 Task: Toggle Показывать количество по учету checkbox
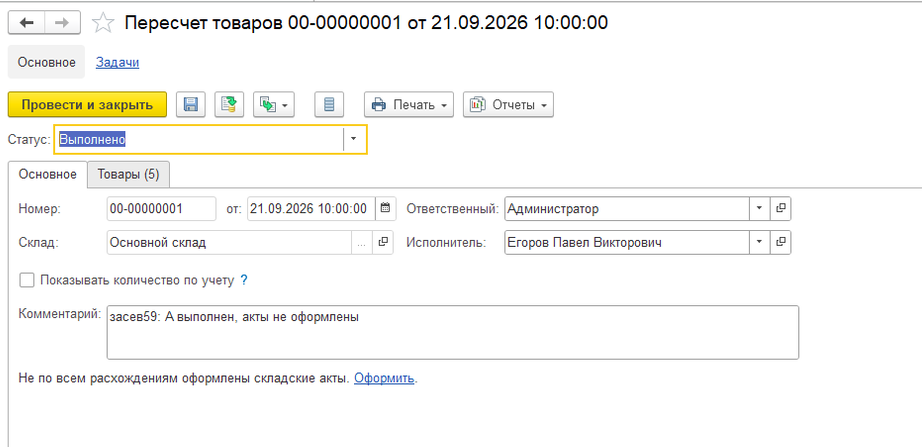coord(27,280)
